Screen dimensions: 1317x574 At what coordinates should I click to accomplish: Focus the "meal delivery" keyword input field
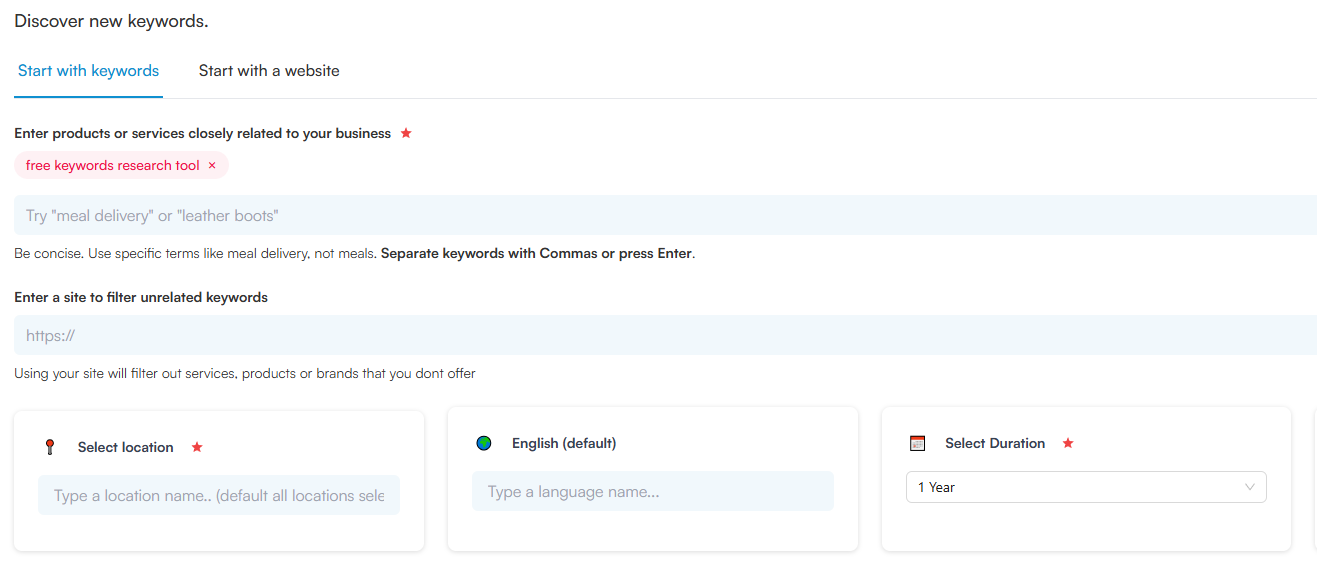coord(660,216)
